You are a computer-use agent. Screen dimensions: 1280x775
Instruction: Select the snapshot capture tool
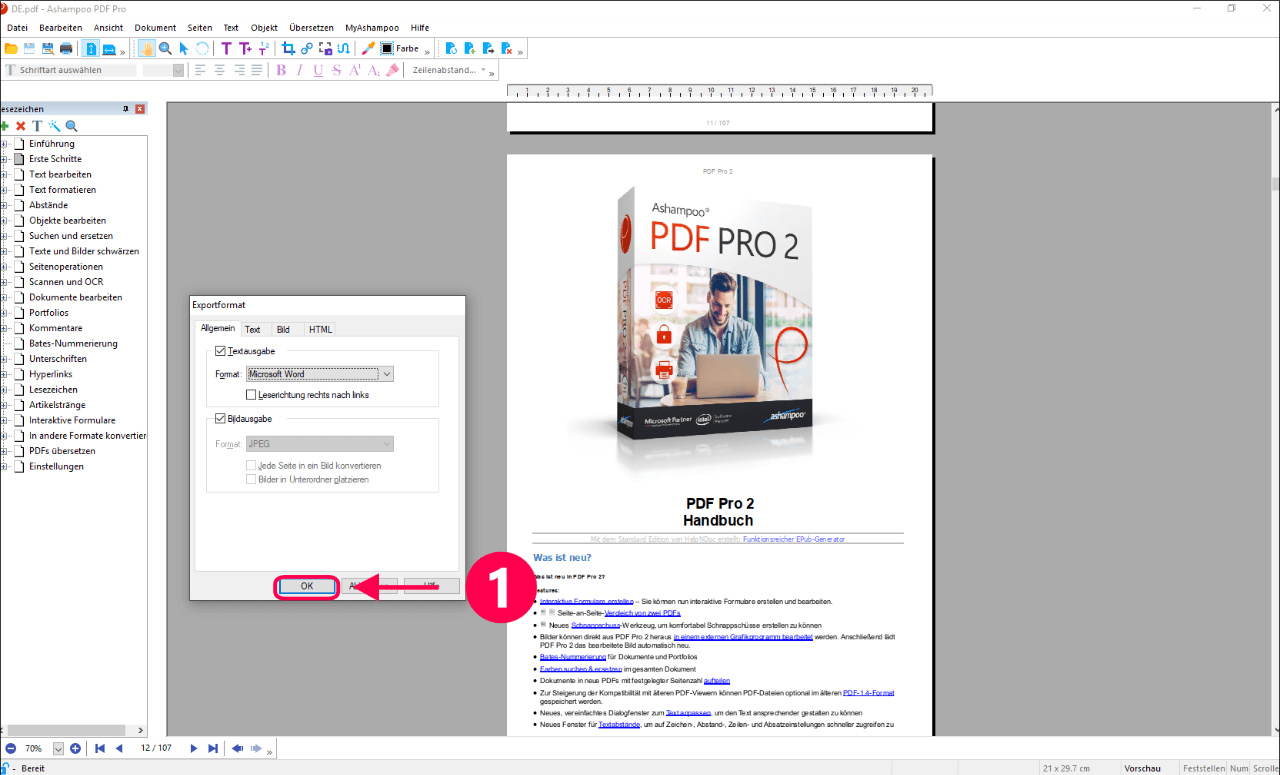(325, 48)
